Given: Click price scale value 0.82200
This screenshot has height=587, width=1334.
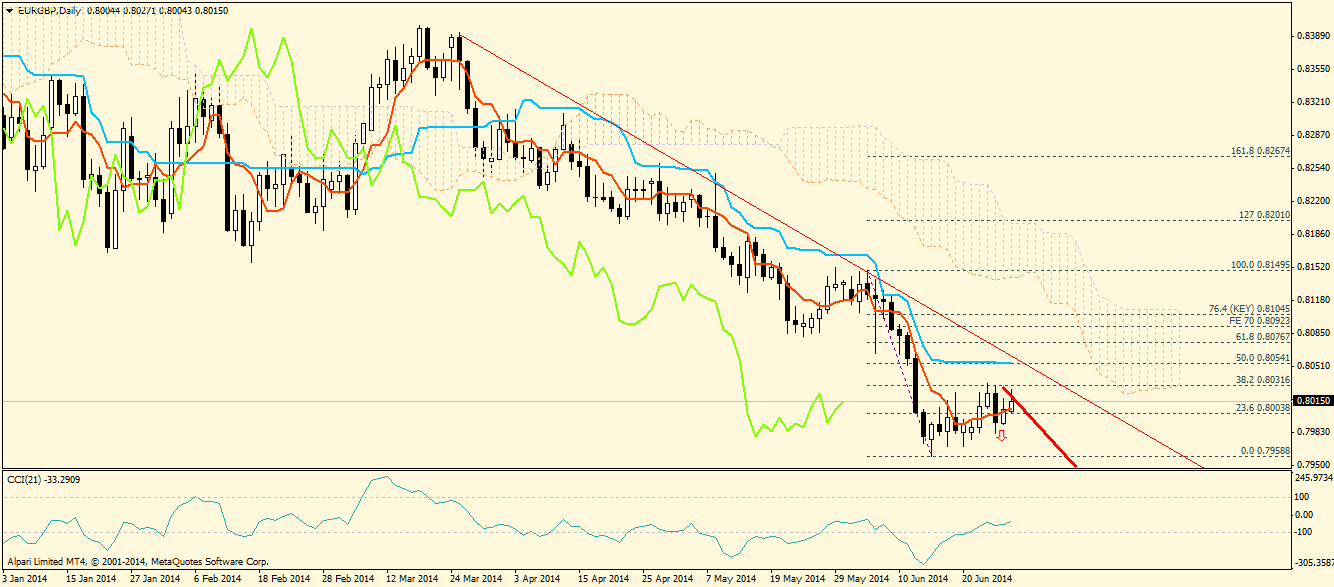Looking at the screenshot, I should click(x=1312, y=201).
